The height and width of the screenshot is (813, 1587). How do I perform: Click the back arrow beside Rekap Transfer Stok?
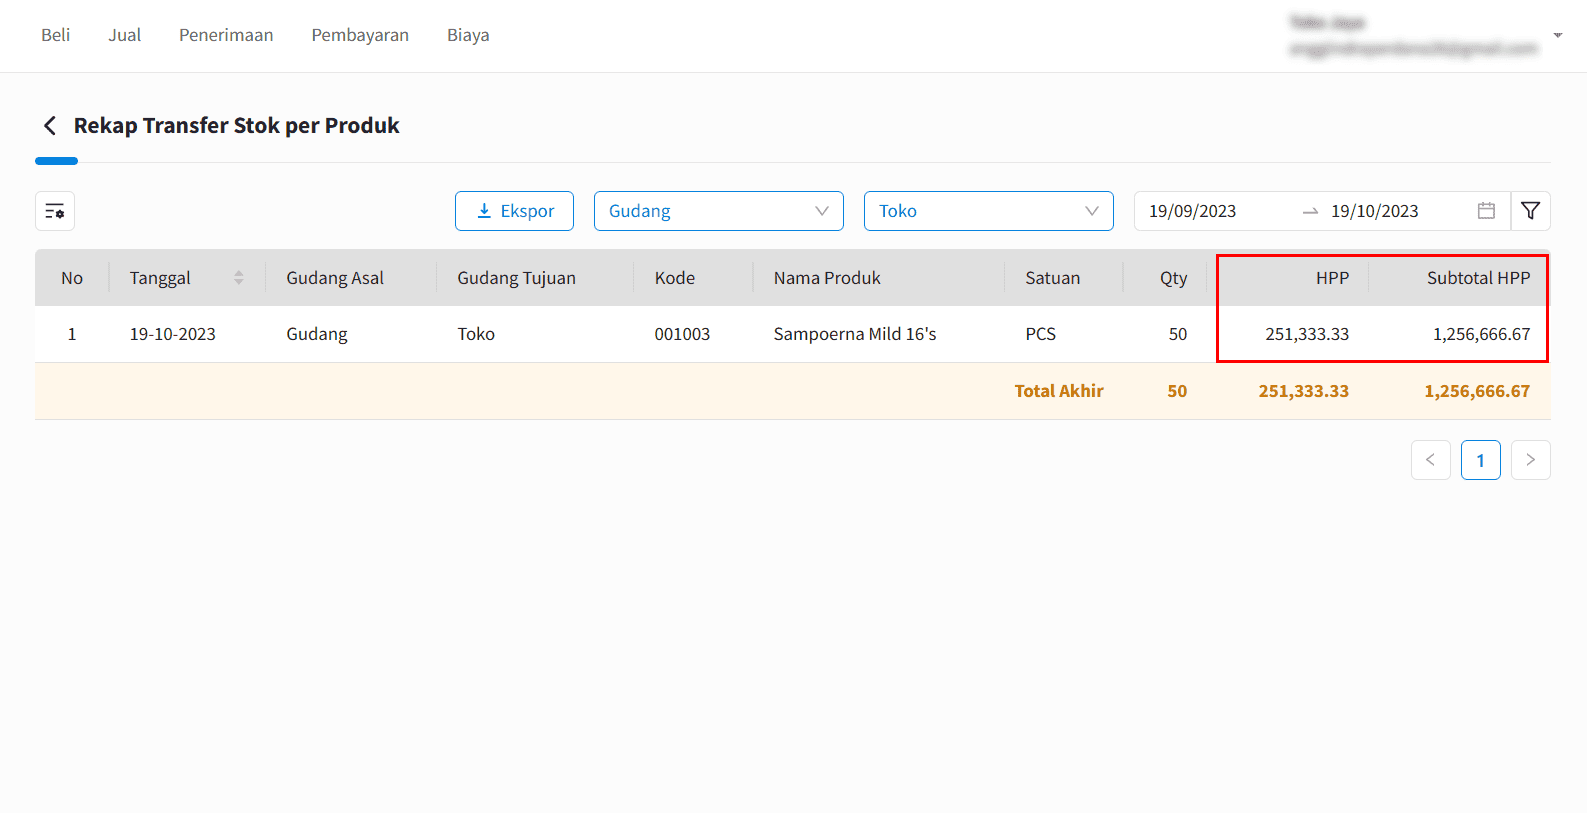click(x=50, y=126)
